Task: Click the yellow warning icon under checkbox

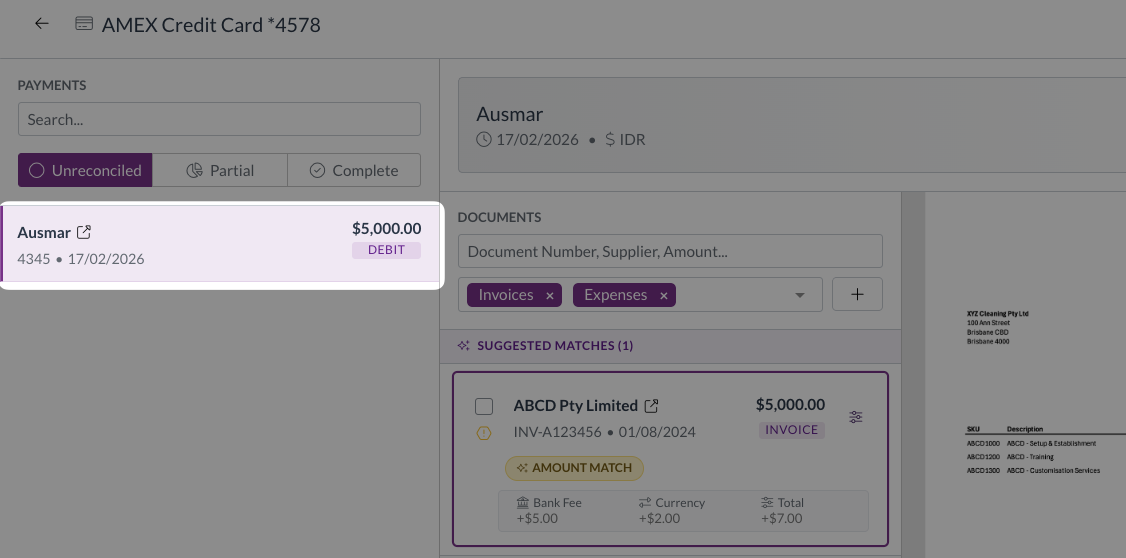Action: pos(484,433)
